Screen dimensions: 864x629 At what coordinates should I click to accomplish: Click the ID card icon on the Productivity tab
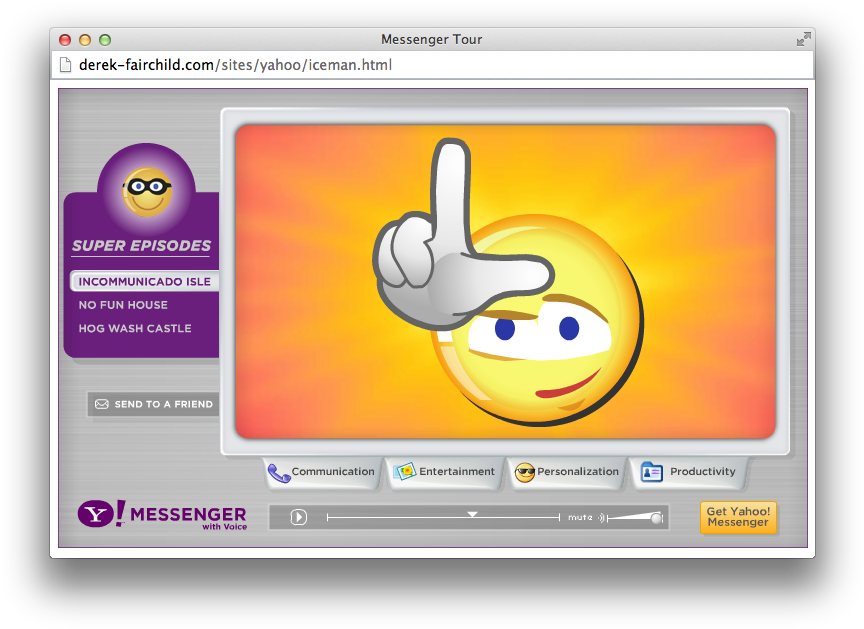(x=651, y=472)
